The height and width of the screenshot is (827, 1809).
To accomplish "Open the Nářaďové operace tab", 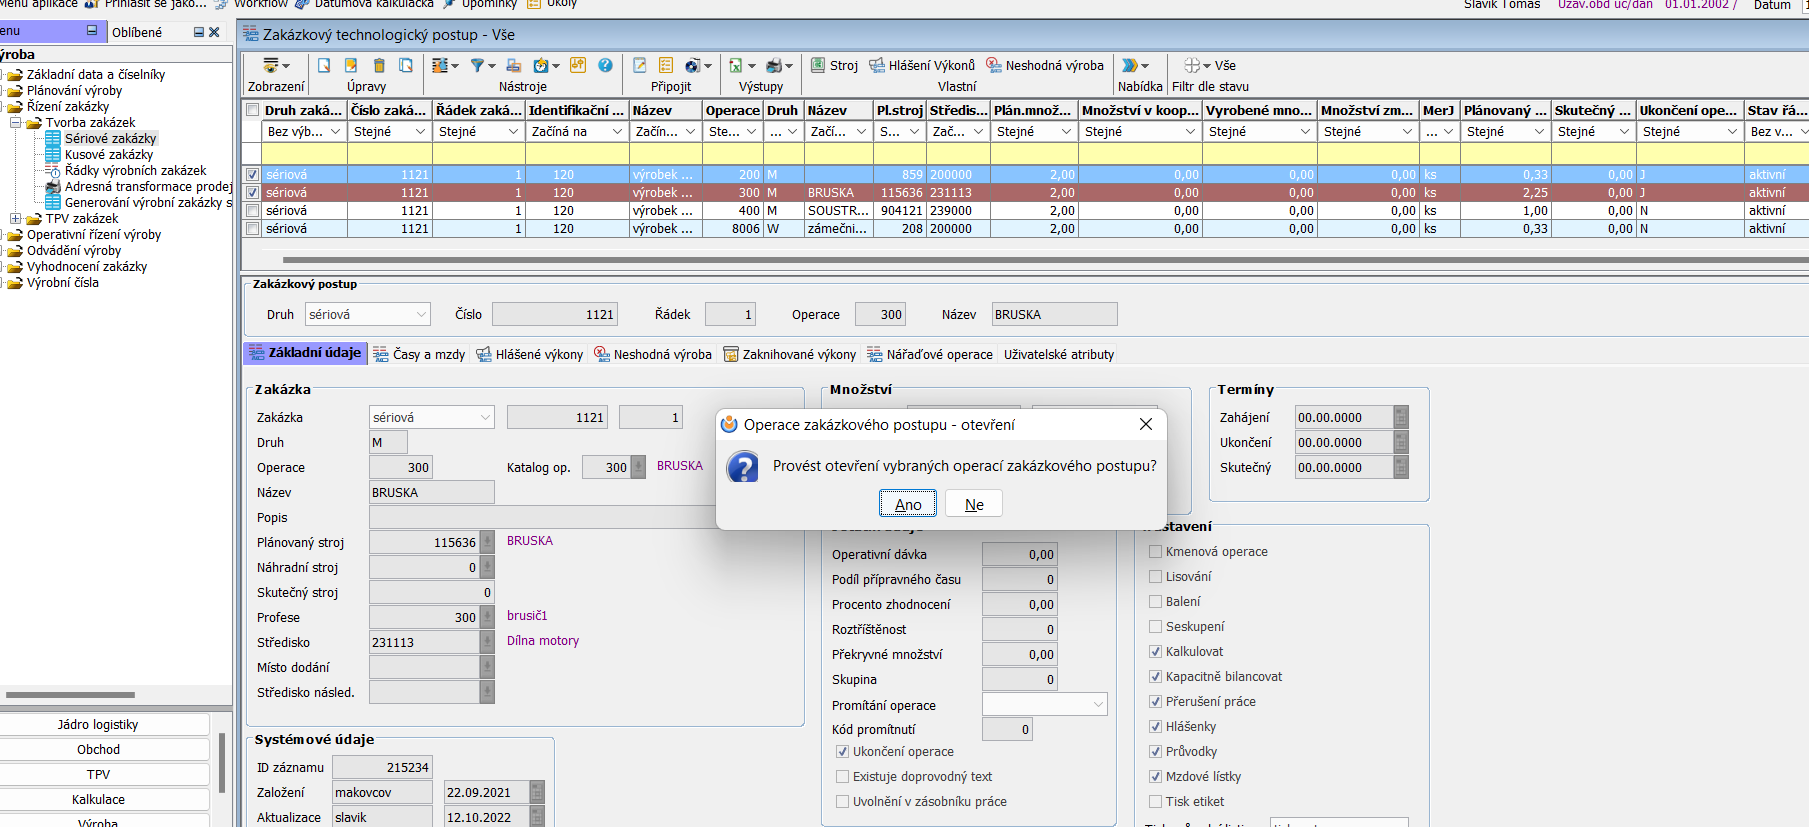I will 930,355.
